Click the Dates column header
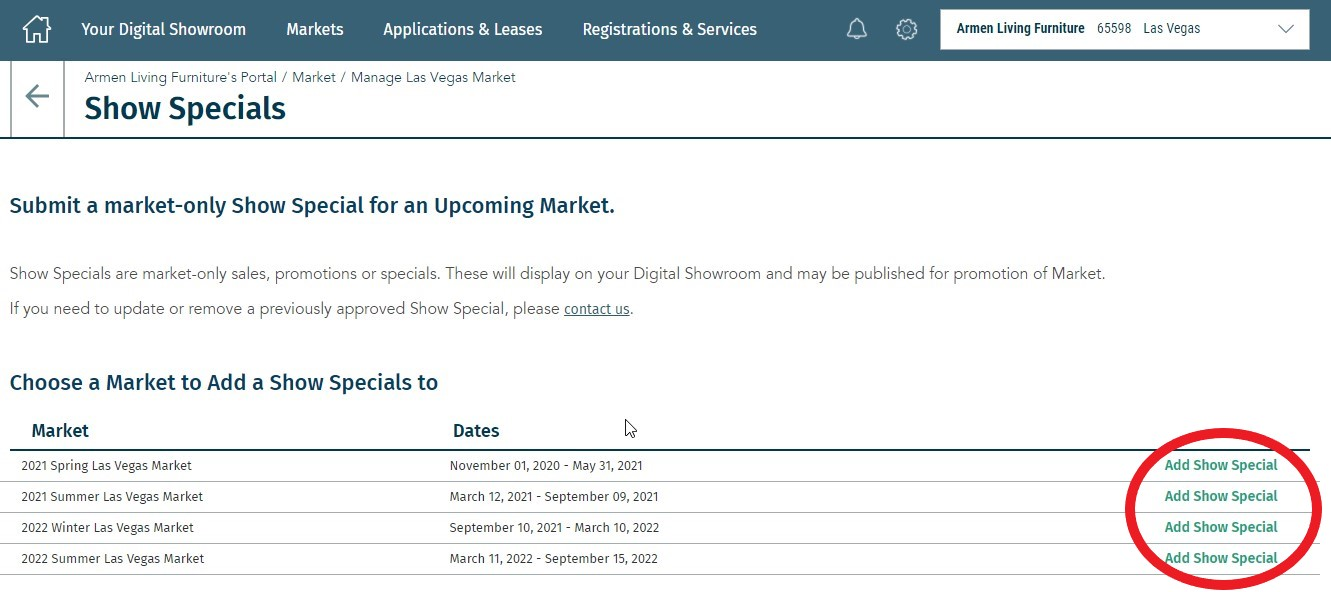The image size is (1331, 592). [x=476, y=431]
